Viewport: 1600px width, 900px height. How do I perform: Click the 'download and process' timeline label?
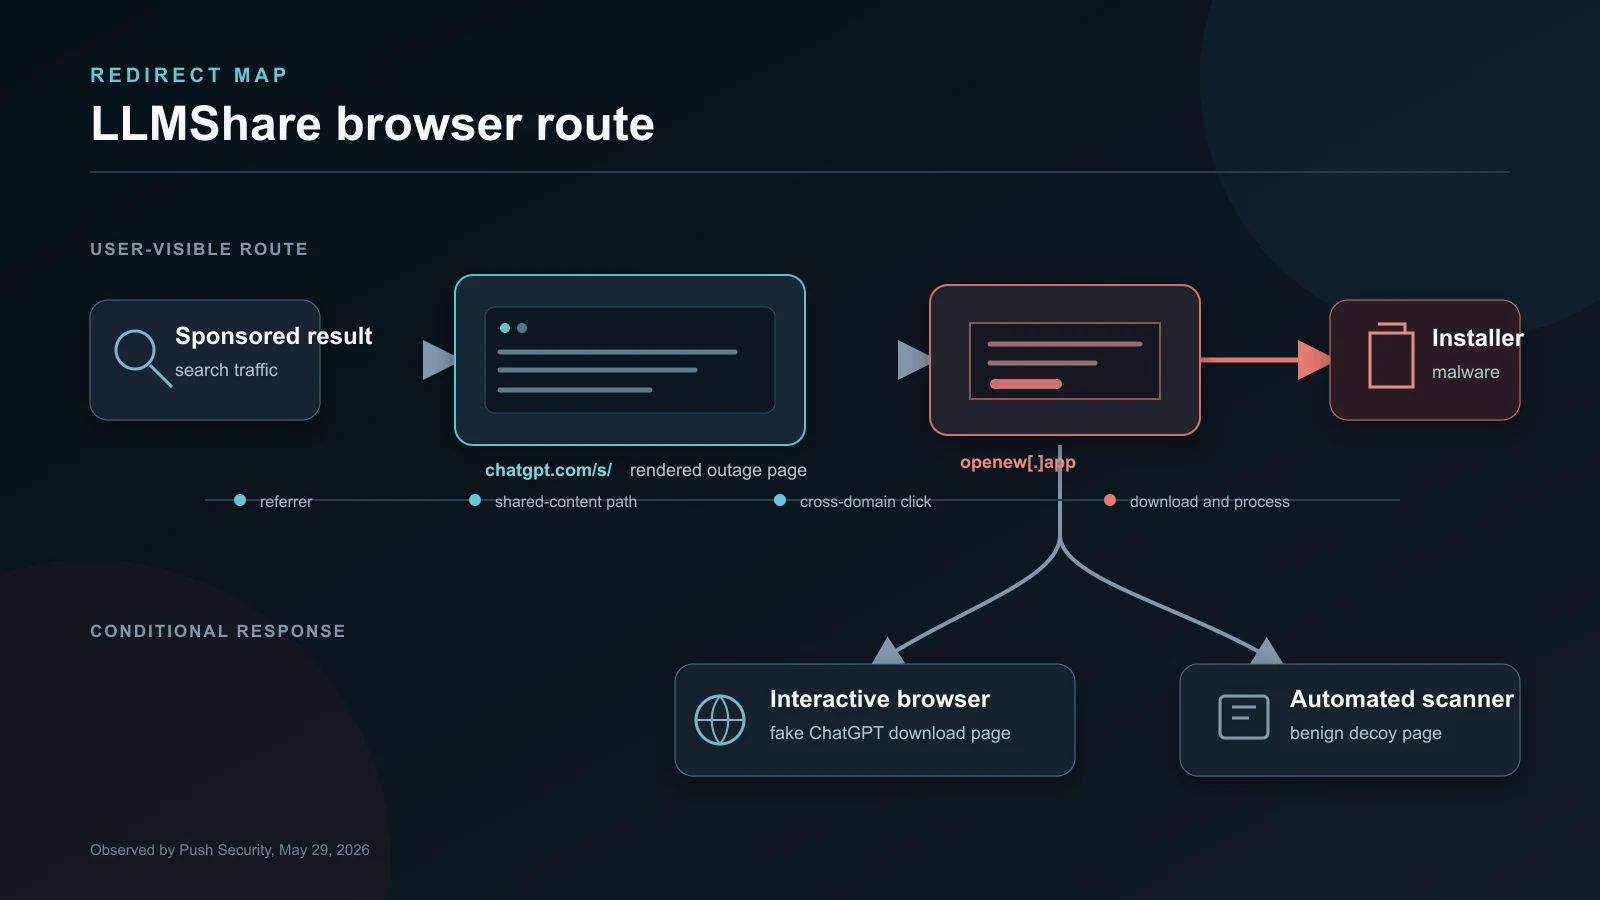coord(1210,502)
